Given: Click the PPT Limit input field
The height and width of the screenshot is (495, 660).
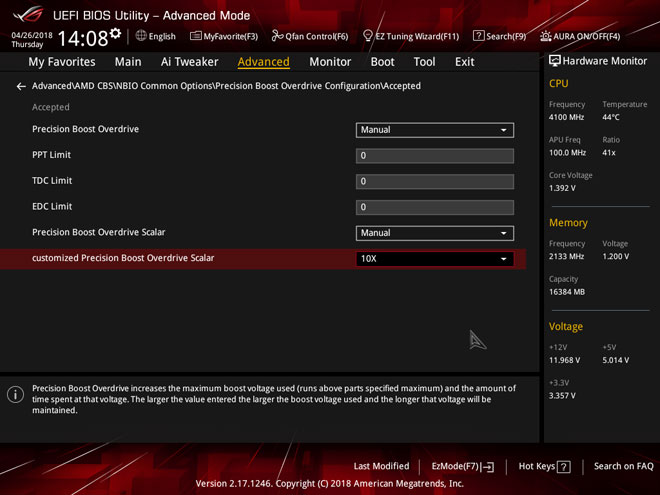Looking at the screenshot, I should tap(434, 156).
